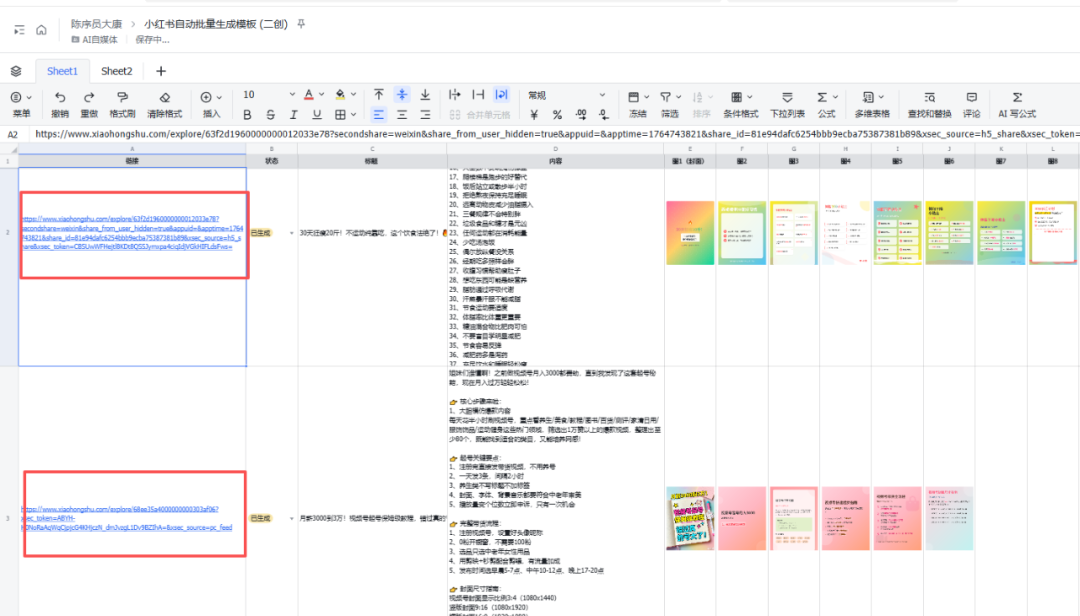The height and width of the screenshot is (616, 1080).
Task: Expand the font color arrow
Action: click(x=321, y=95)
